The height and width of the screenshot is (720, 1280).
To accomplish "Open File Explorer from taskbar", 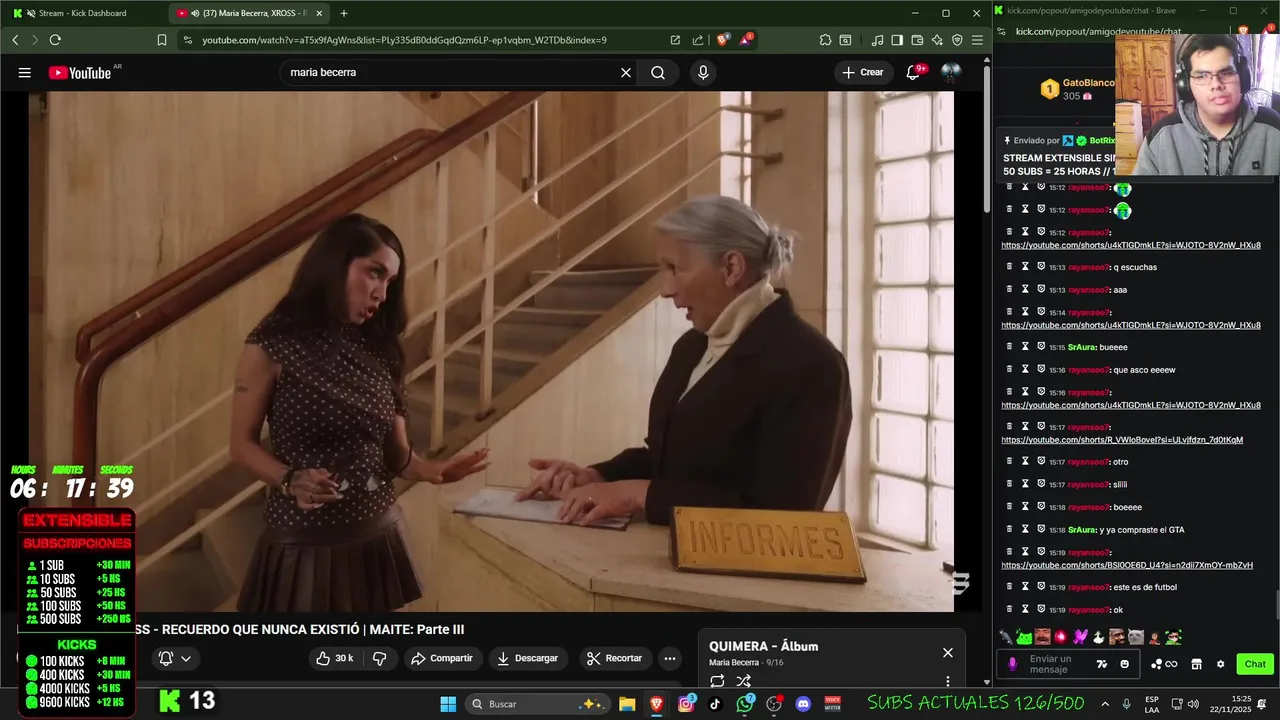I will click(627, 704).
